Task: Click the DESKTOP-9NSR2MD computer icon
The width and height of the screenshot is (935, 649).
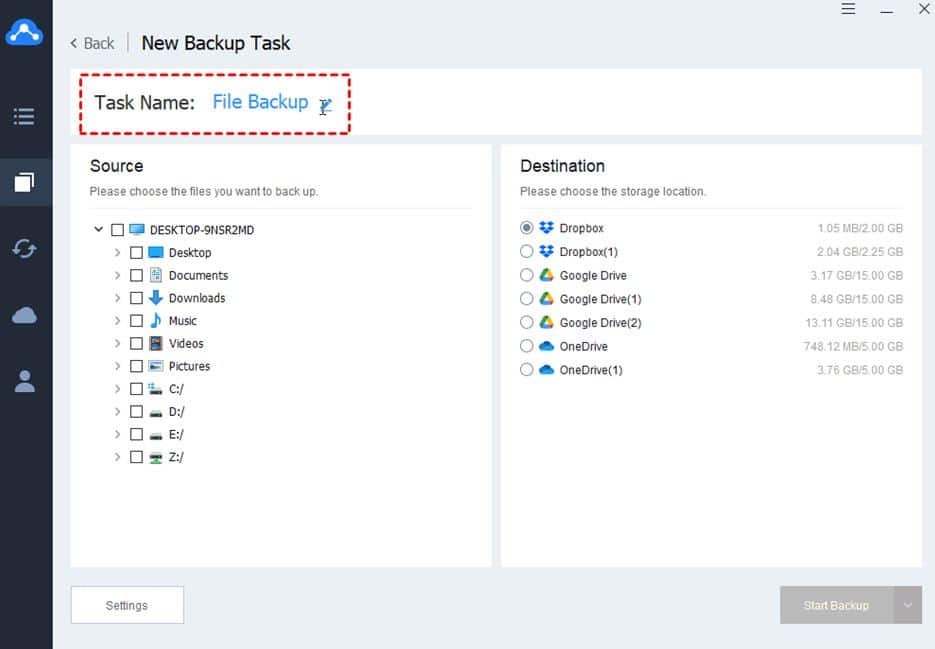Action: tap(137, 230)
